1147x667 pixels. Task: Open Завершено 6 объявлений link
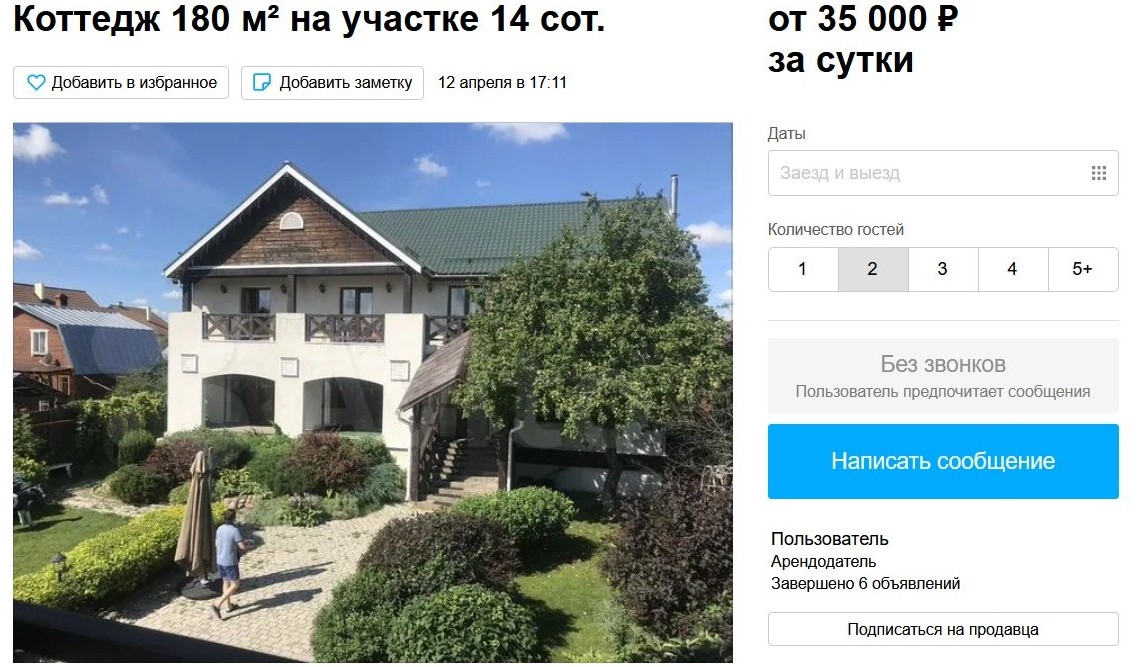865,584
